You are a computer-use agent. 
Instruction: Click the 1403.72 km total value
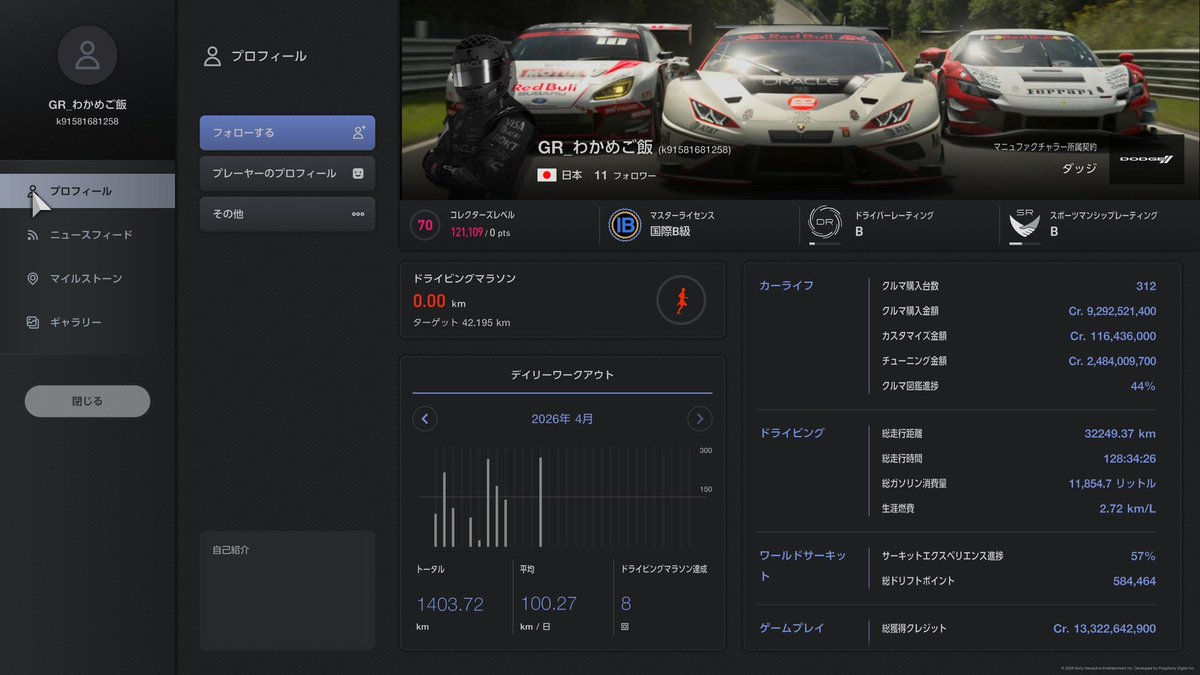point(450,603)
